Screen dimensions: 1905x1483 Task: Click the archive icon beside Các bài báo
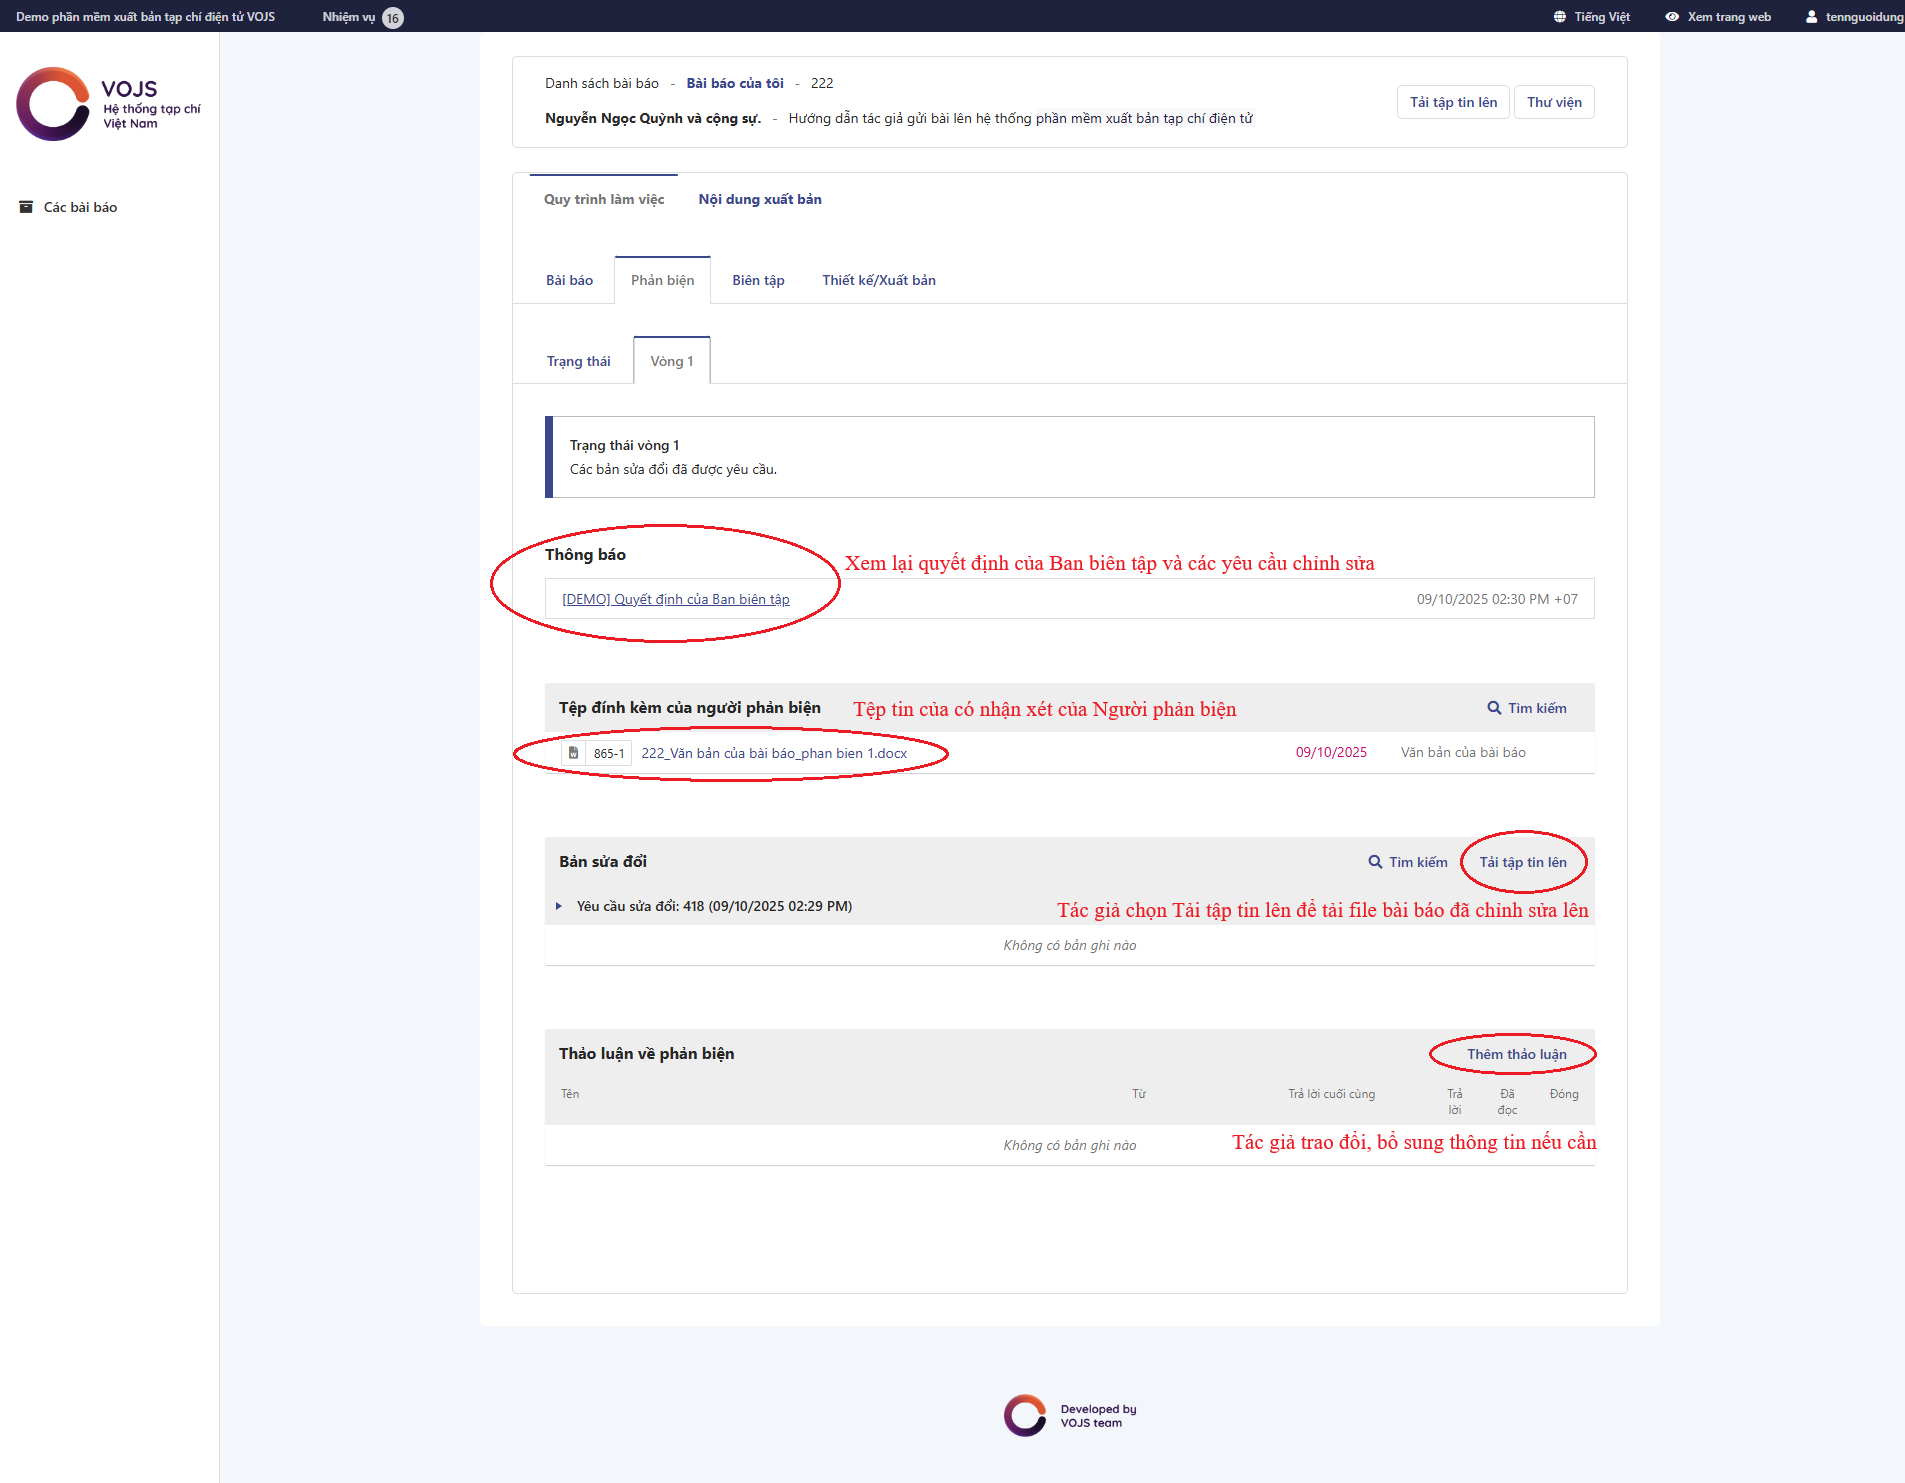tap(26, 207)
